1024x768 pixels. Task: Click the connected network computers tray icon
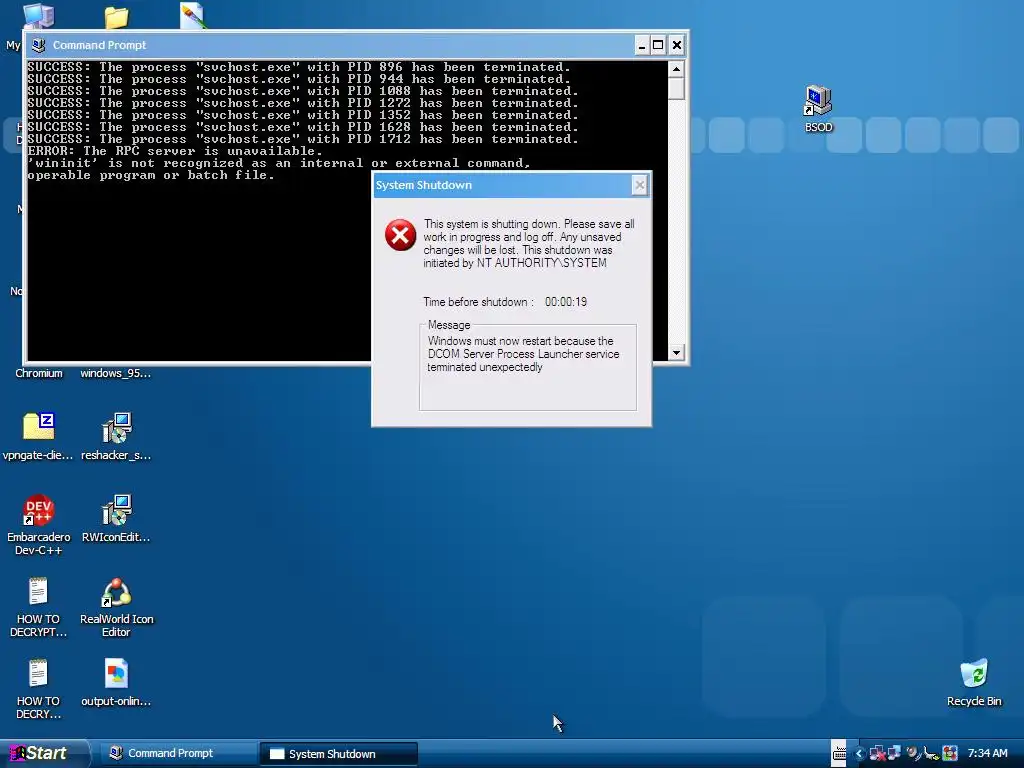pyautogui.click(x=894, y=753)
